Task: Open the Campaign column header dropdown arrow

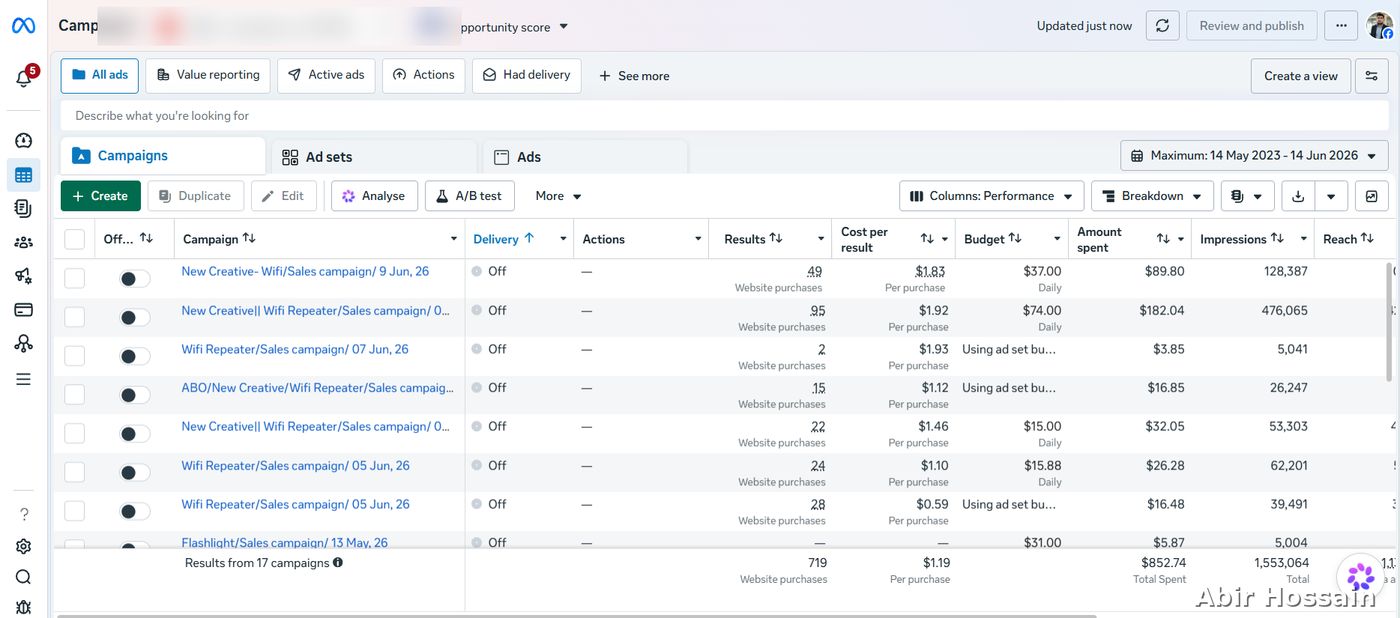Action: tap(456, 239)
